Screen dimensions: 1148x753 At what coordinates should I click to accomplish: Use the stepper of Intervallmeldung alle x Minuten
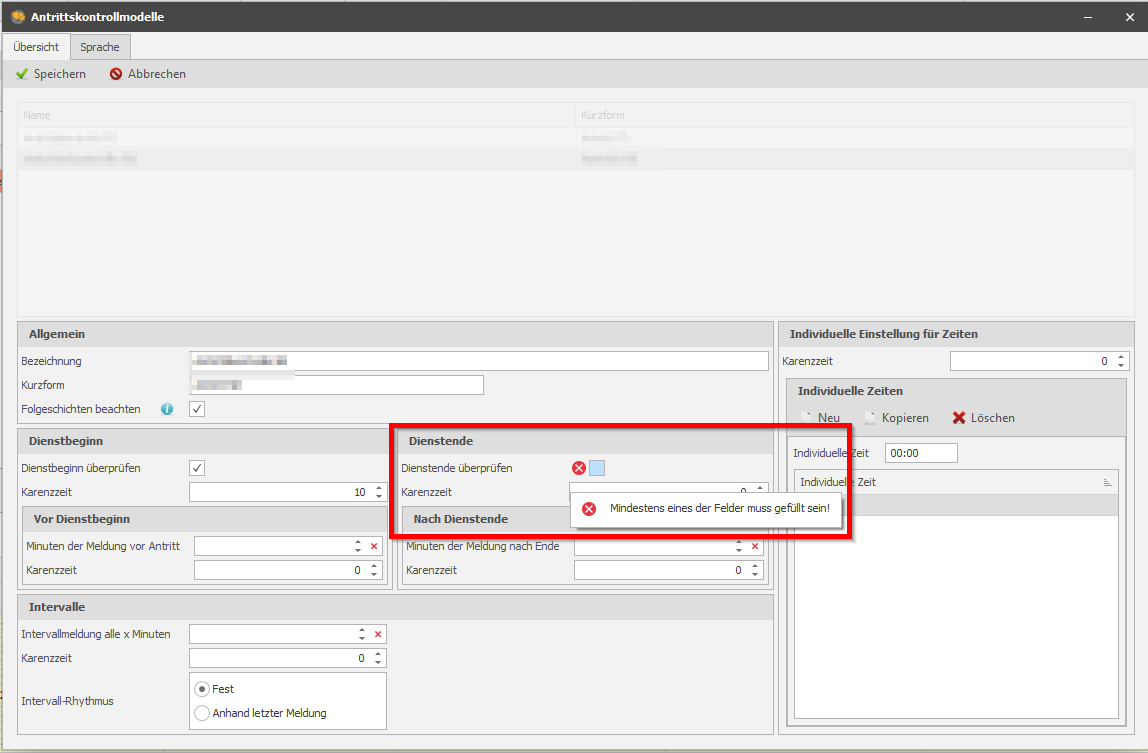[x=362, y=634]
